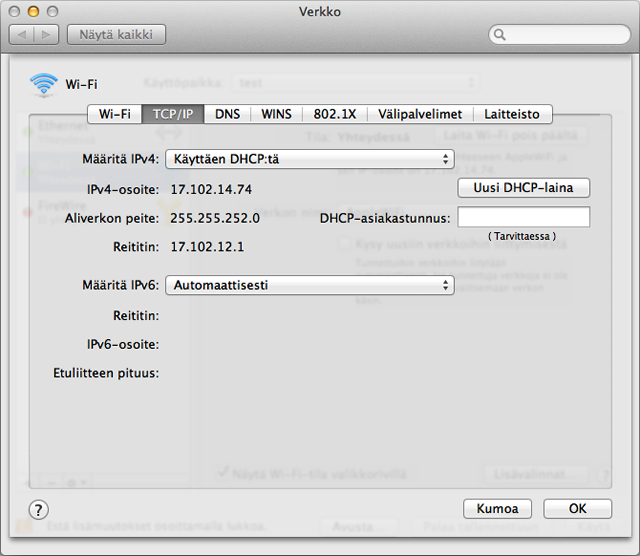Switch to the Wi-Fi tab

click(x=115, y=114)
